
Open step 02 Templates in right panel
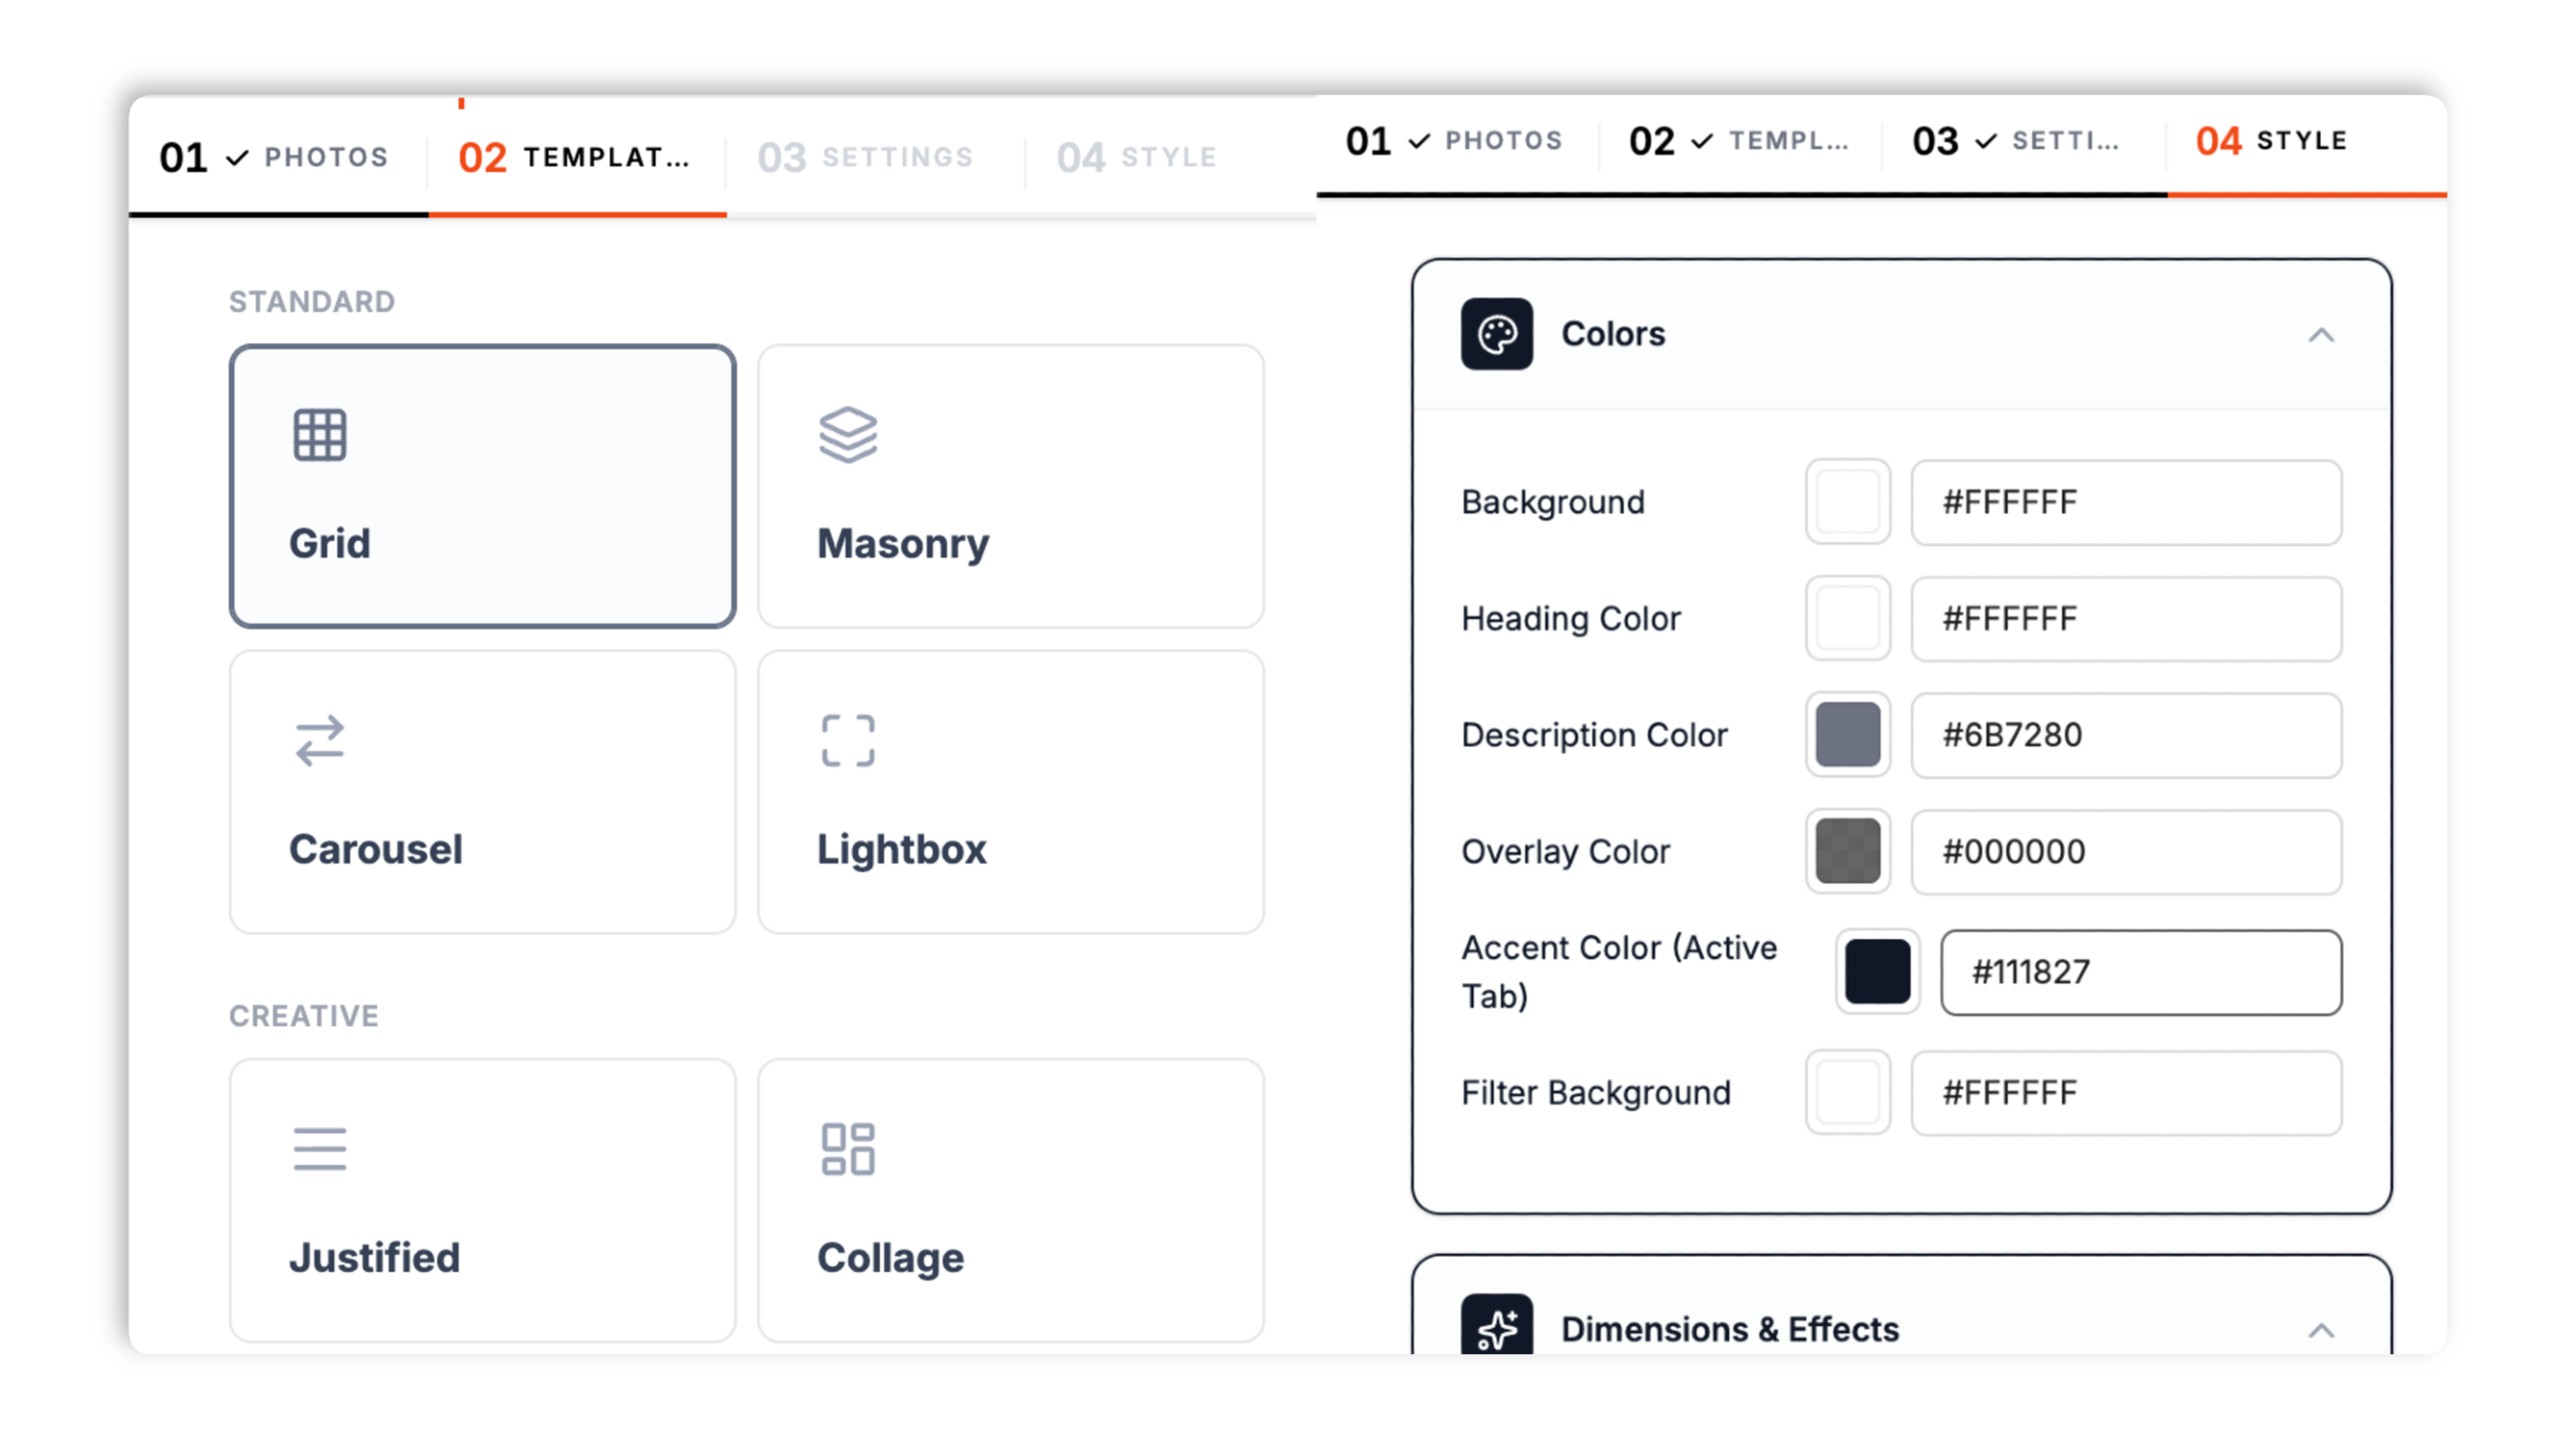pyautogui.click(x=1738, y=141)
